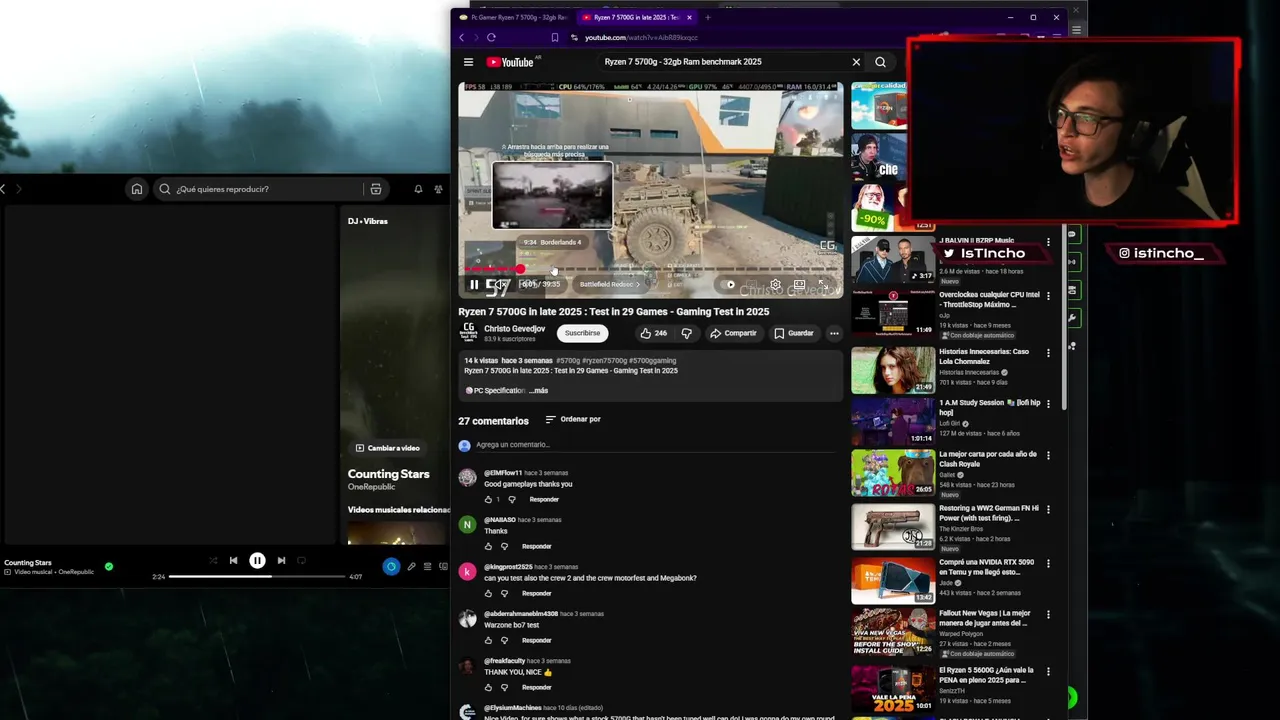
Task: Open Restoring a WW2 German FN thumbnail
Action: click(x=893, y=527)
